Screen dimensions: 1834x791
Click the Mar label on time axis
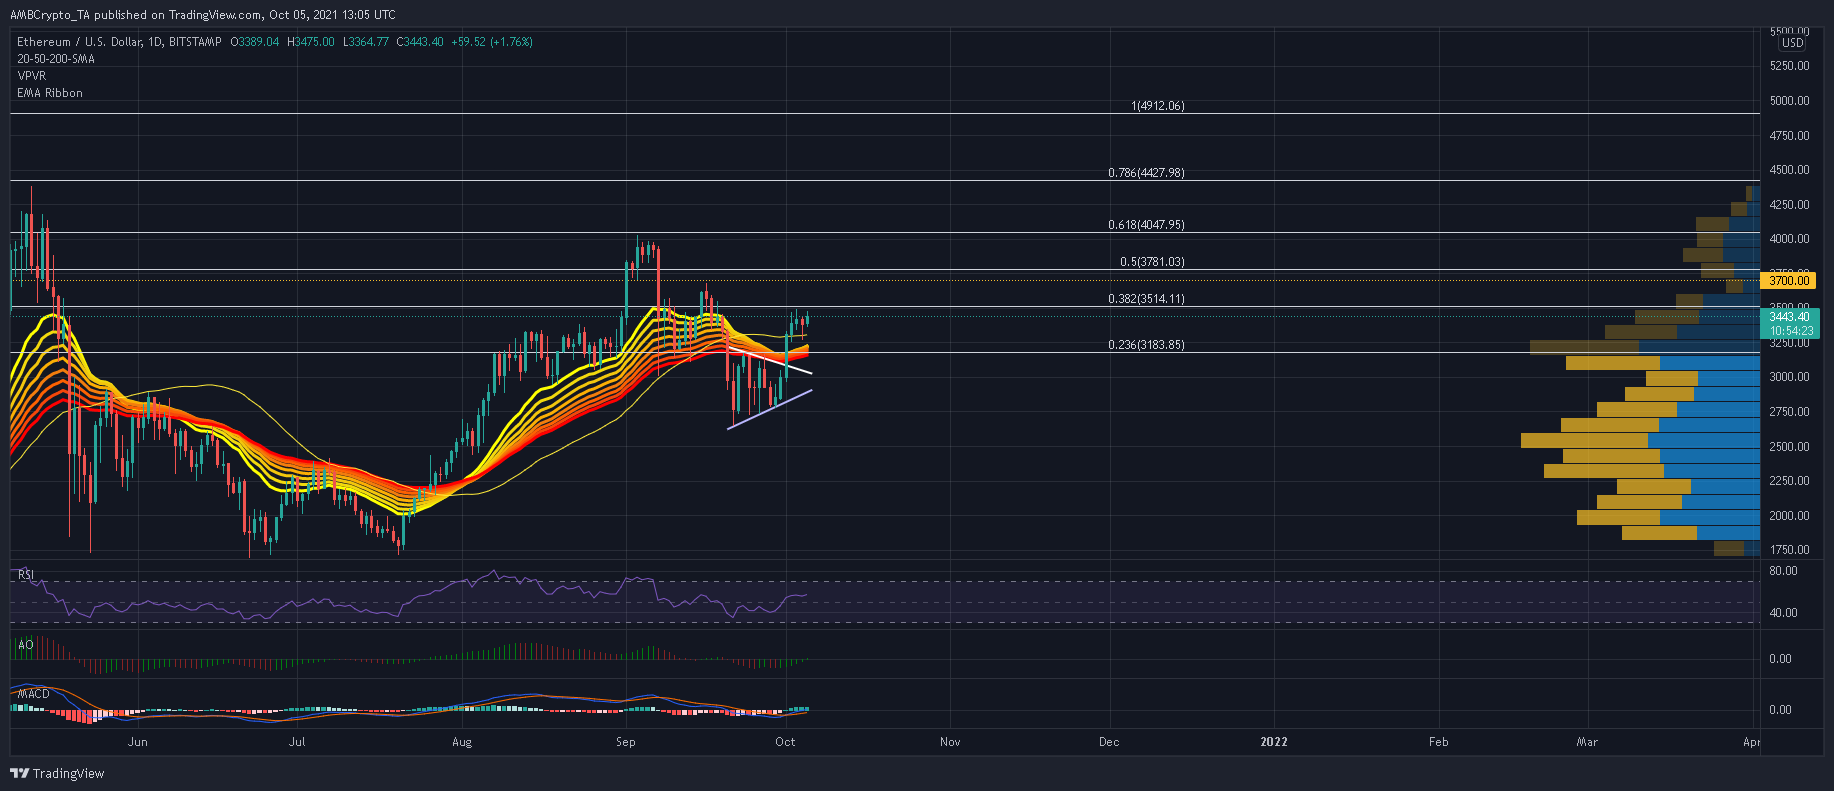point(1587,742)
